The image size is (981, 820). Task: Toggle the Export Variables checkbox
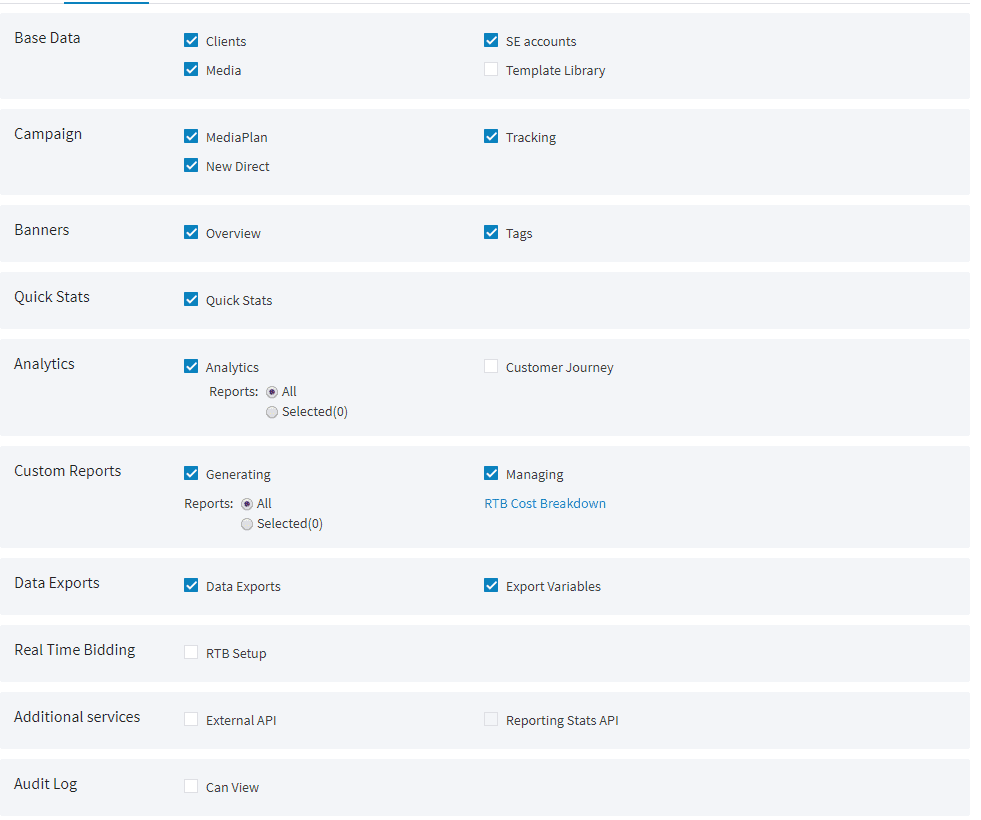(491, 585)
